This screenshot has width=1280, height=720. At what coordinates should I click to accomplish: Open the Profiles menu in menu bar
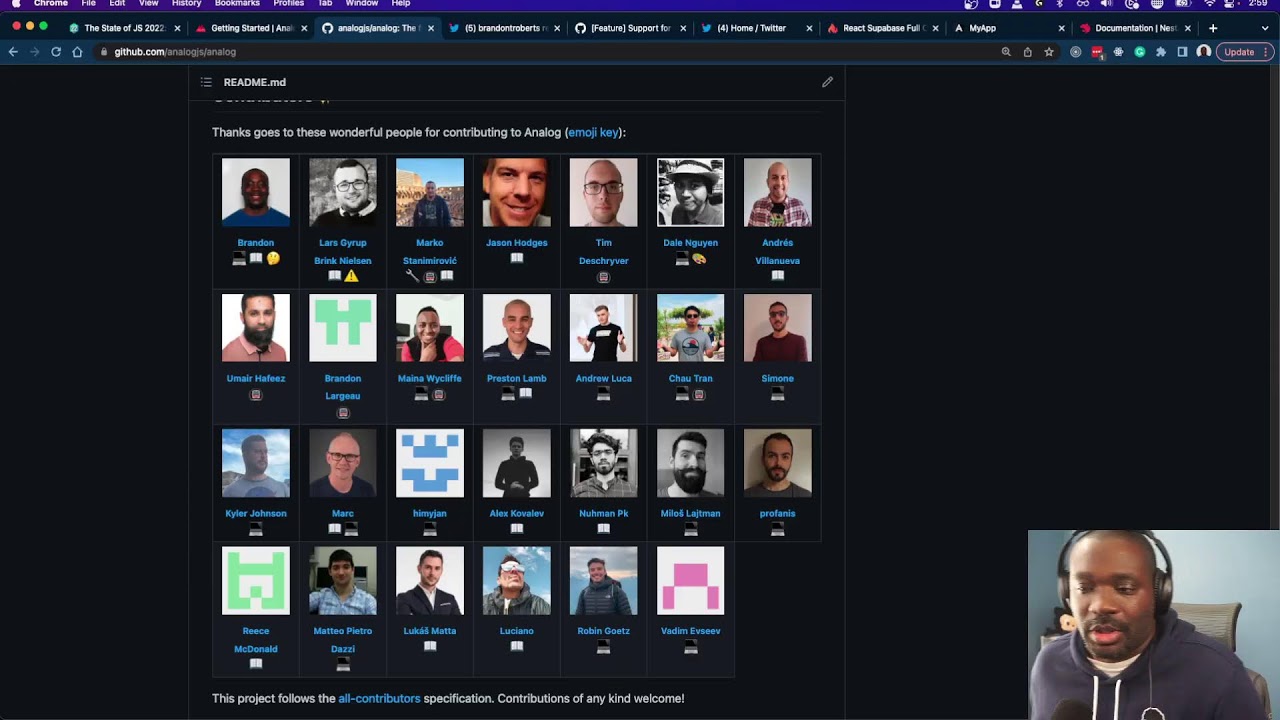(x=289, y=4)
